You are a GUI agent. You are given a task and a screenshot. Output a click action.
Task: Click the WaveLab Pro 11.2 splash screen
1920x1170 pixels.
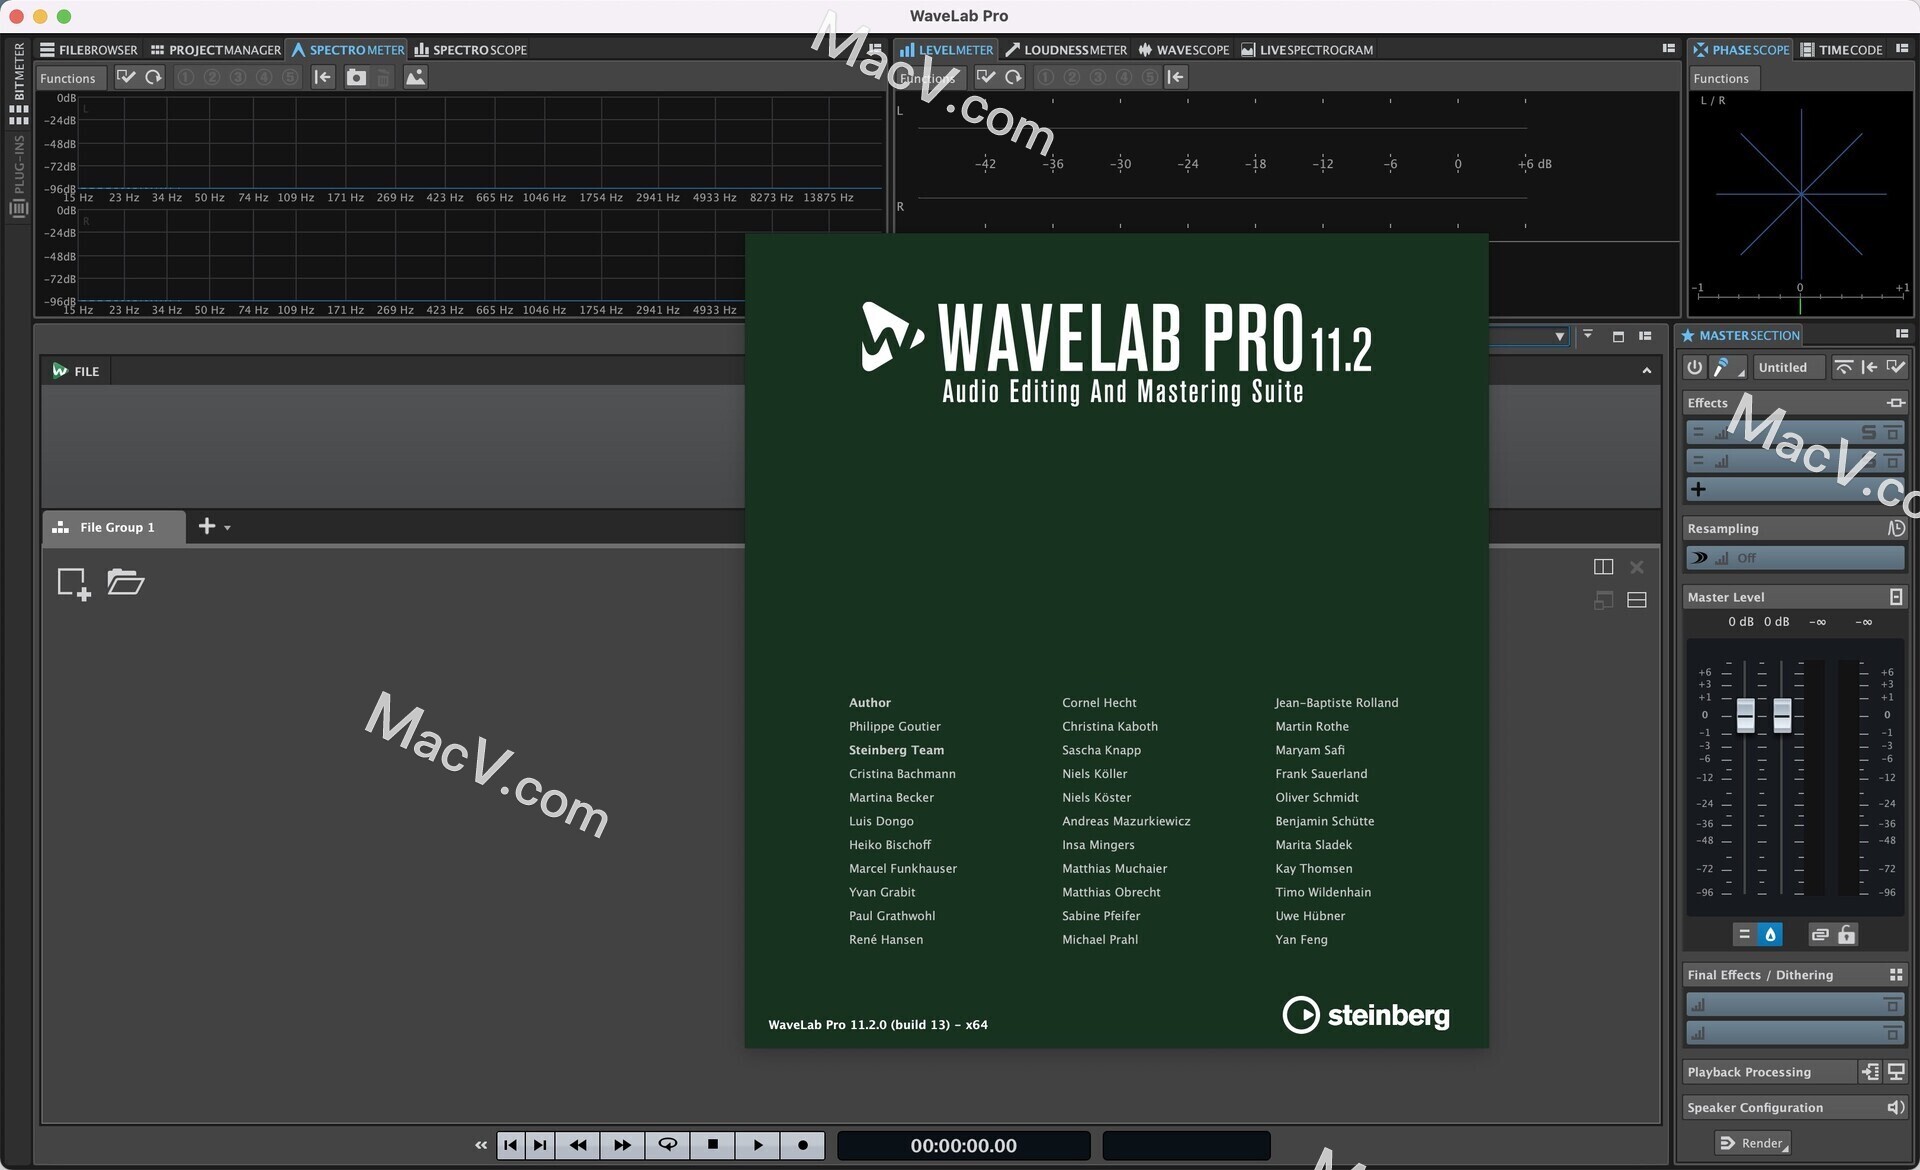pyautogui.click(x=1116, y=641)
